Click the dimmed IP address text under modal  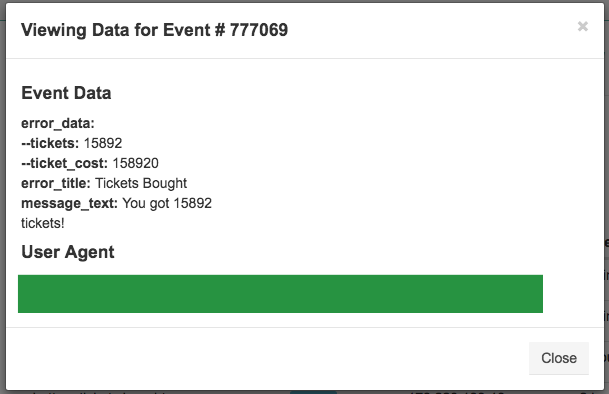(x=456, y=392)
